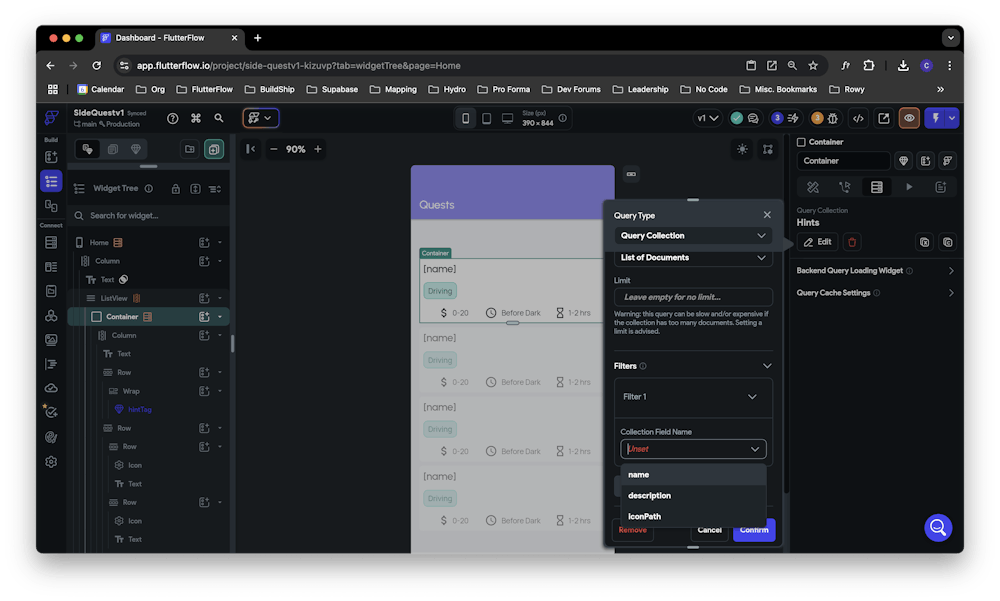Image resolution: width=1000 pixels, height=601 pixels.
Task: Choose 'description' from the field name list
Action: [649, 496]
